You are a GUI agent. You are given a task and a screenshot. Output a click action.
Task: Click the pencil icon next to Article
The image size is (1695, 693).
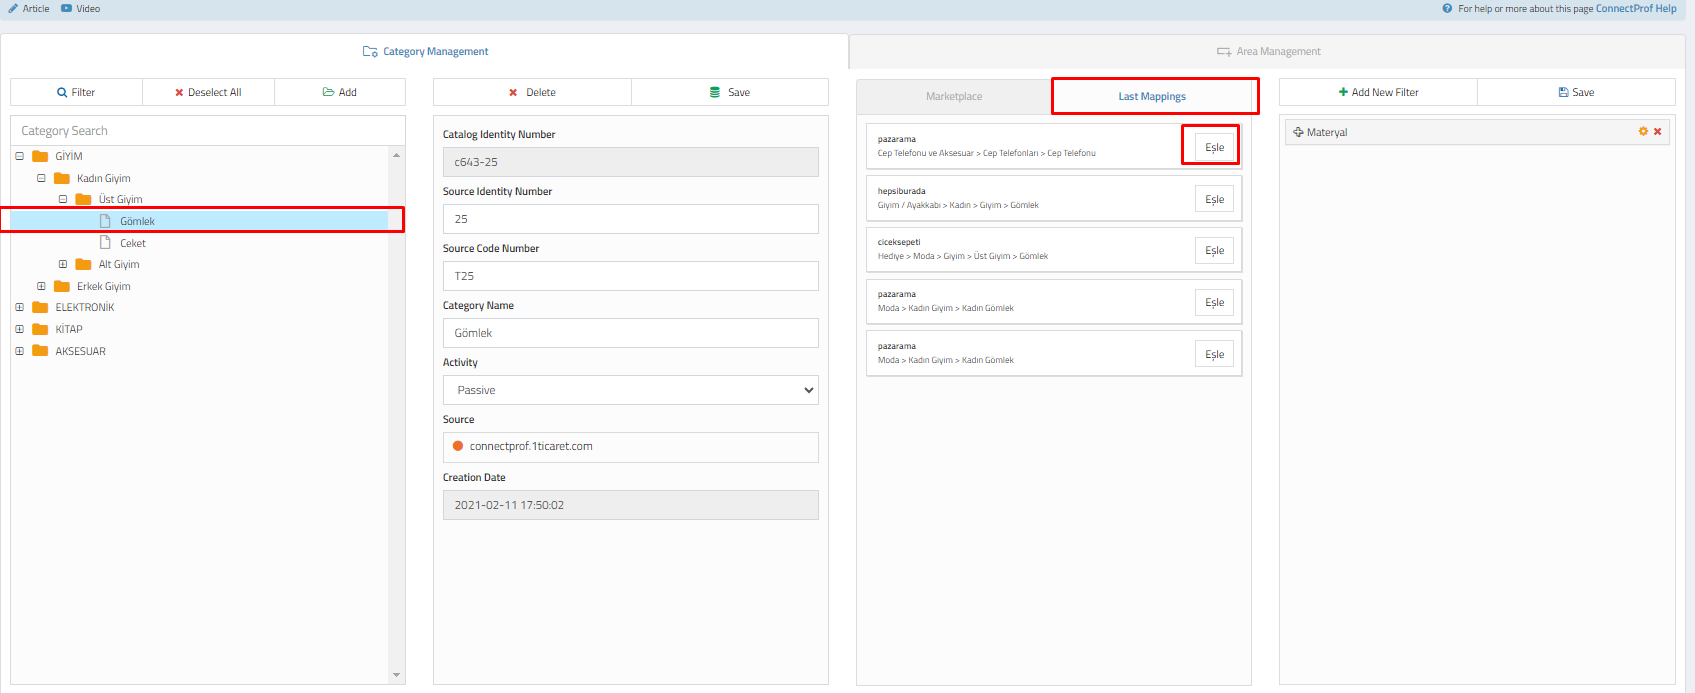click(13, 9)
